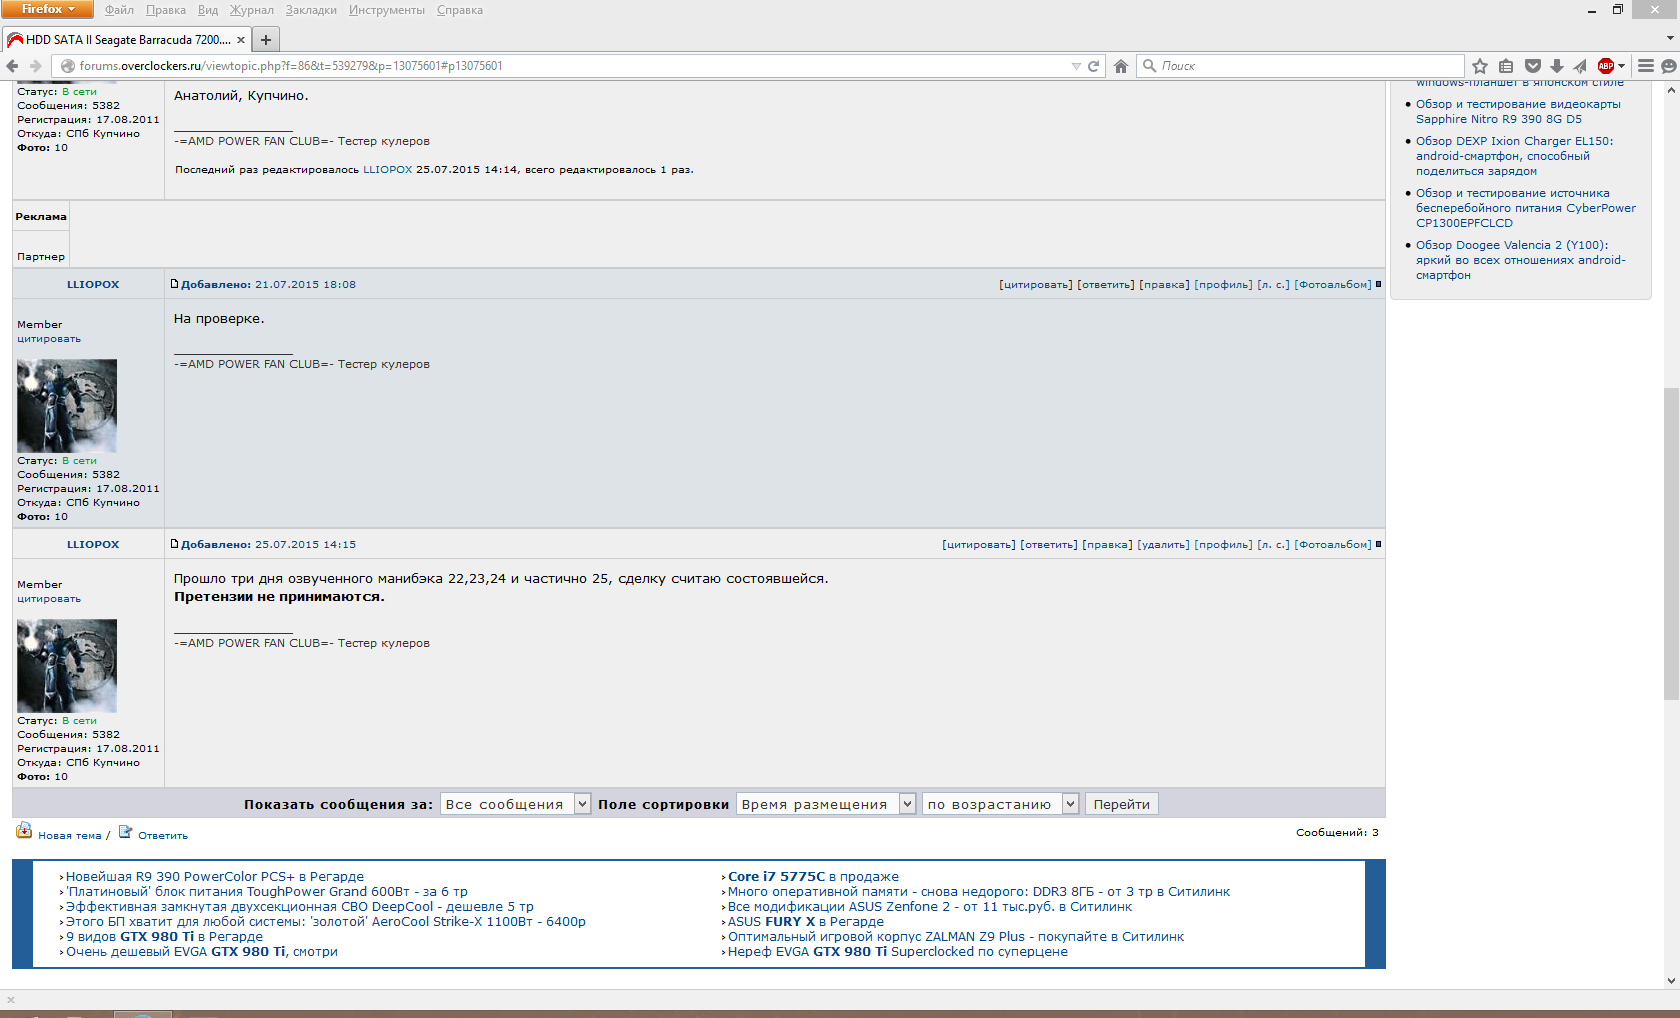Click the square icon ending the 25.07.2015 post header
Screen dimensions: 1680x1018
1378,544
